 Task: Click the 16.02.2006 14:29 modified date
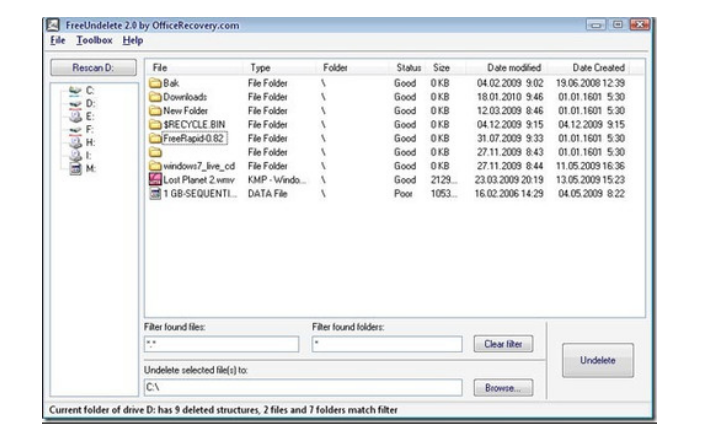click(x=509, y=193)
